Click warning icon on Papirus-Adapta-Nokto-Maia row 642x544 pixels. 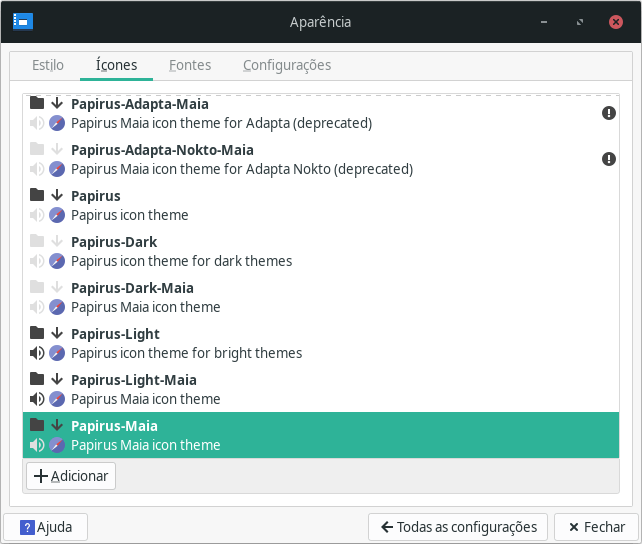[x=609, y=159]
